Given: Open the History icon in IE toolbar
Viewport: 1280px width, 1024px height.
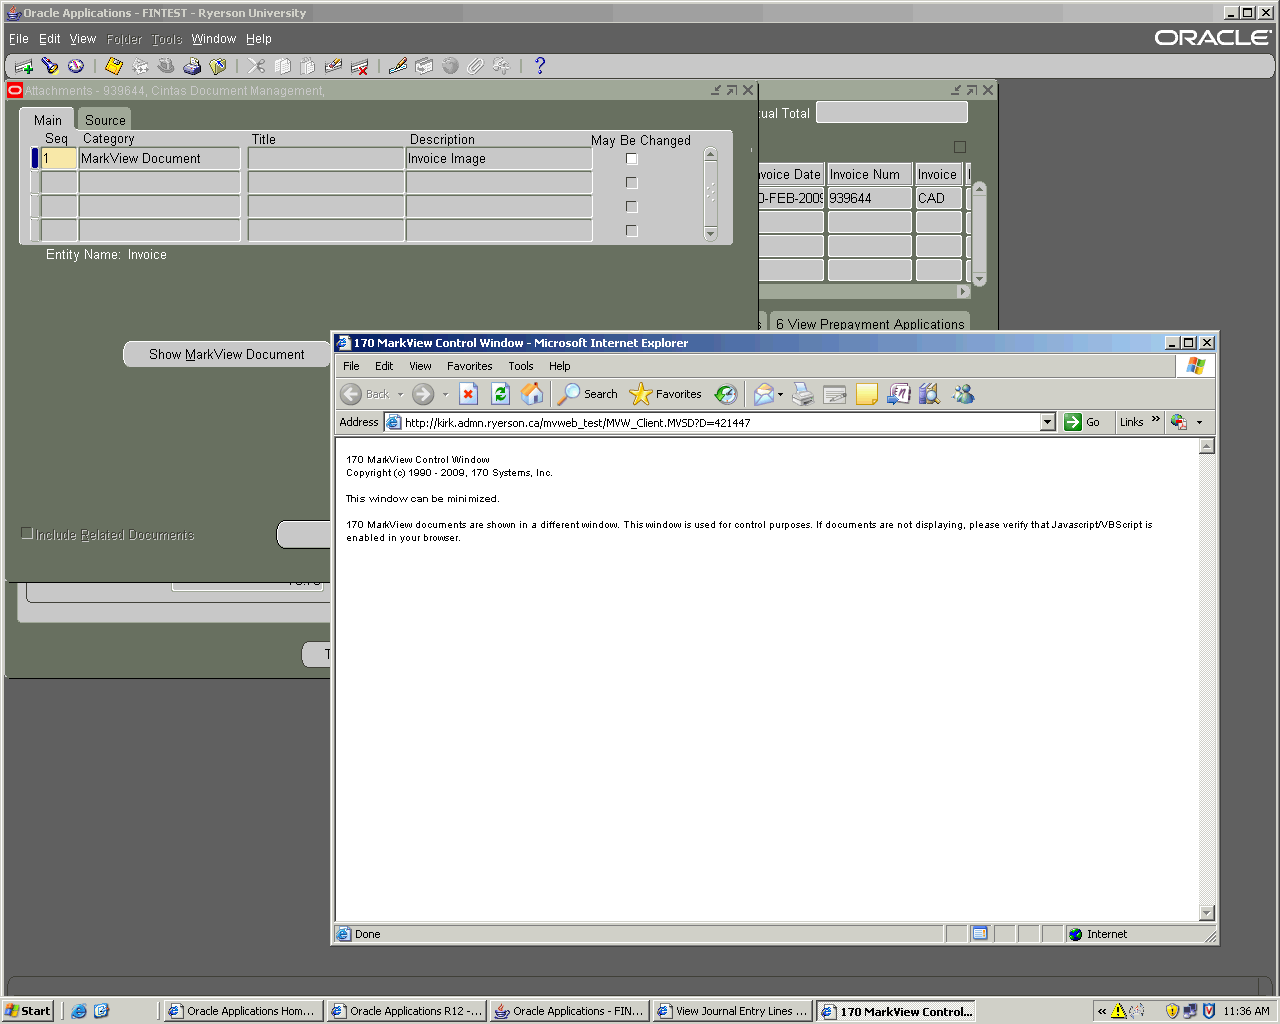Looking at the screenshot, I should (x=726, y=394).
